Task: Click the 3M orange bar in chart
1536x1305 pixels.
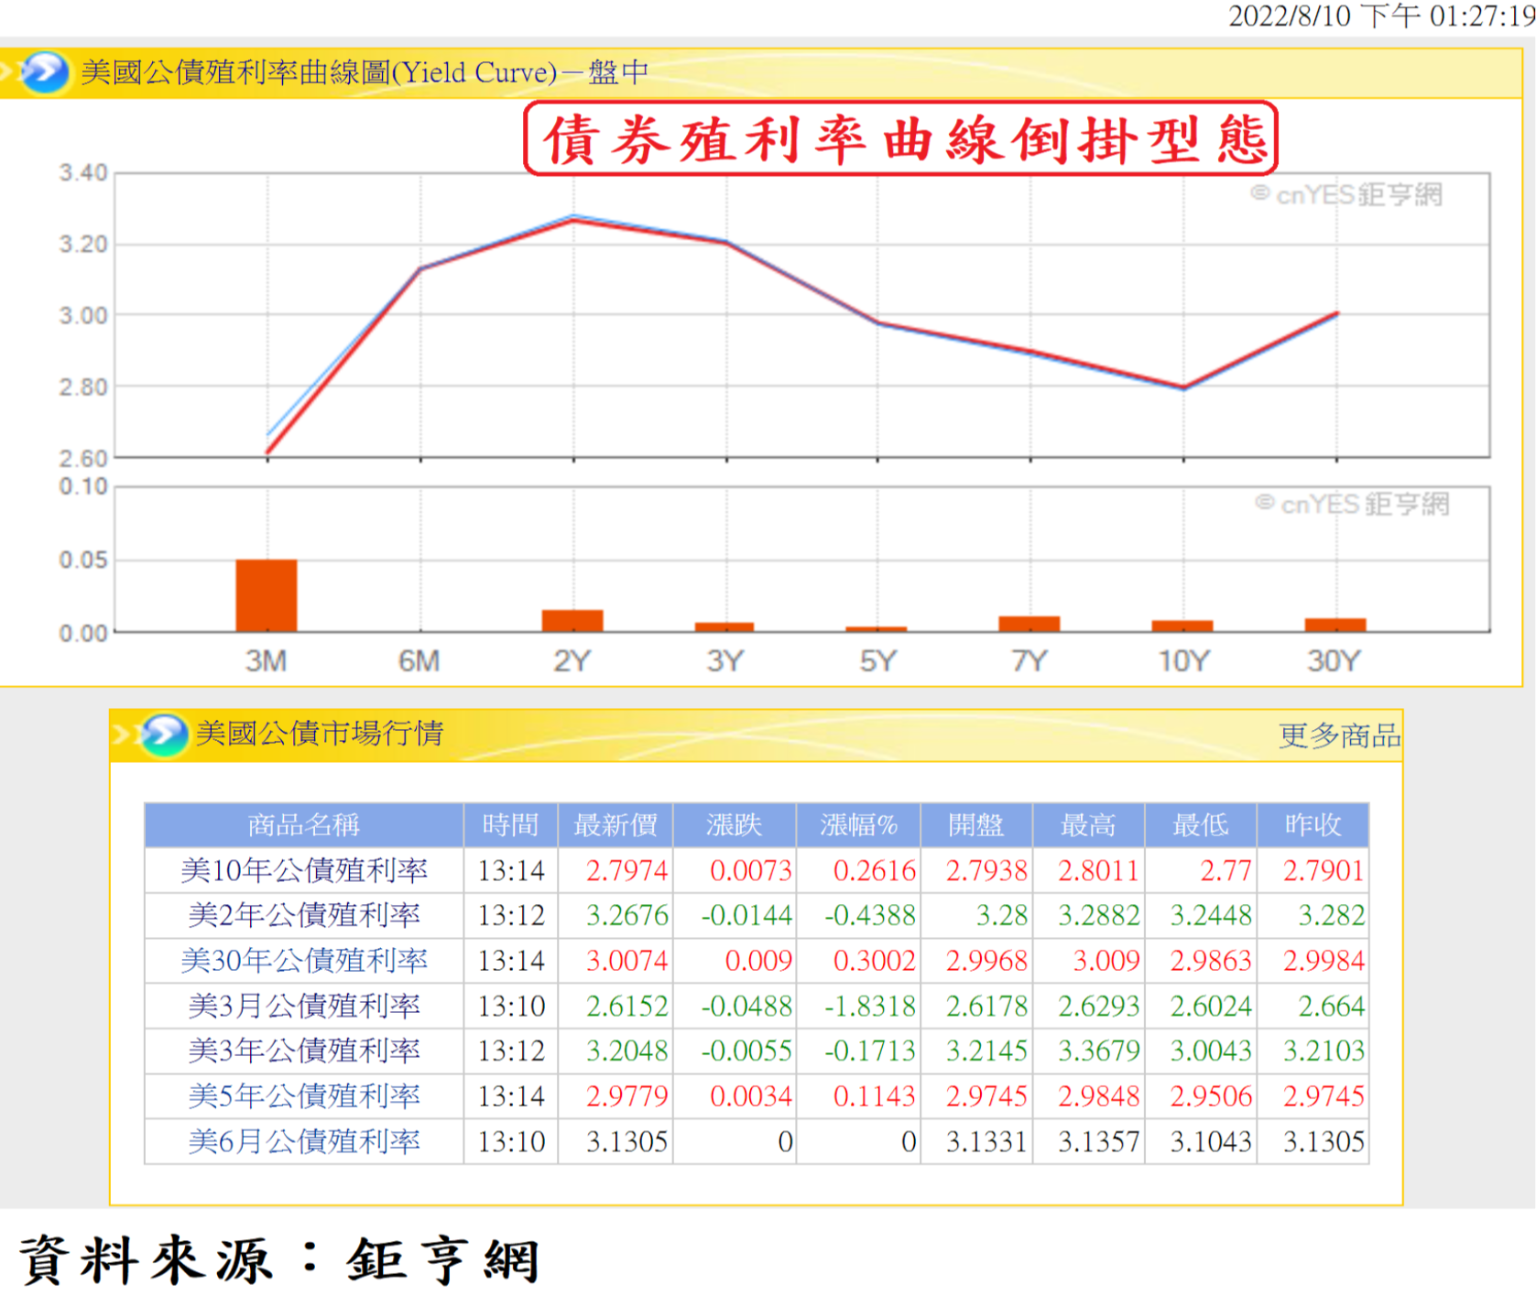Action: pyautogui.click(x=266, y=596)
